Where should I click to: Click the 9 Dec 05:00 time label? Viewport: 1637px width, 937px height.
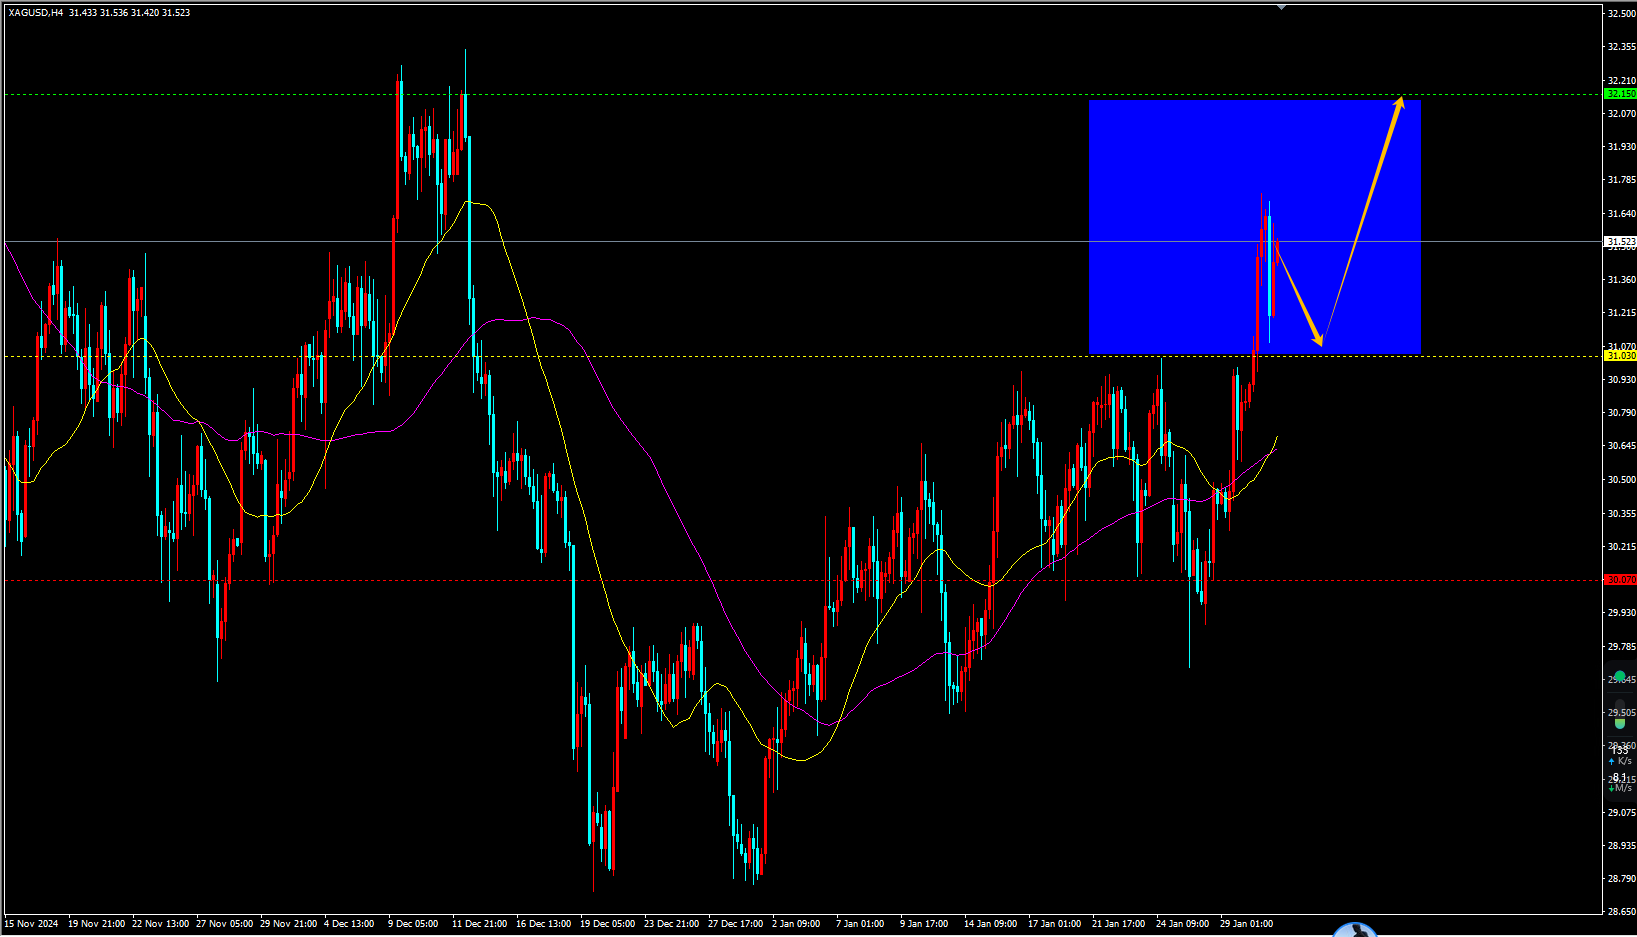413,924
